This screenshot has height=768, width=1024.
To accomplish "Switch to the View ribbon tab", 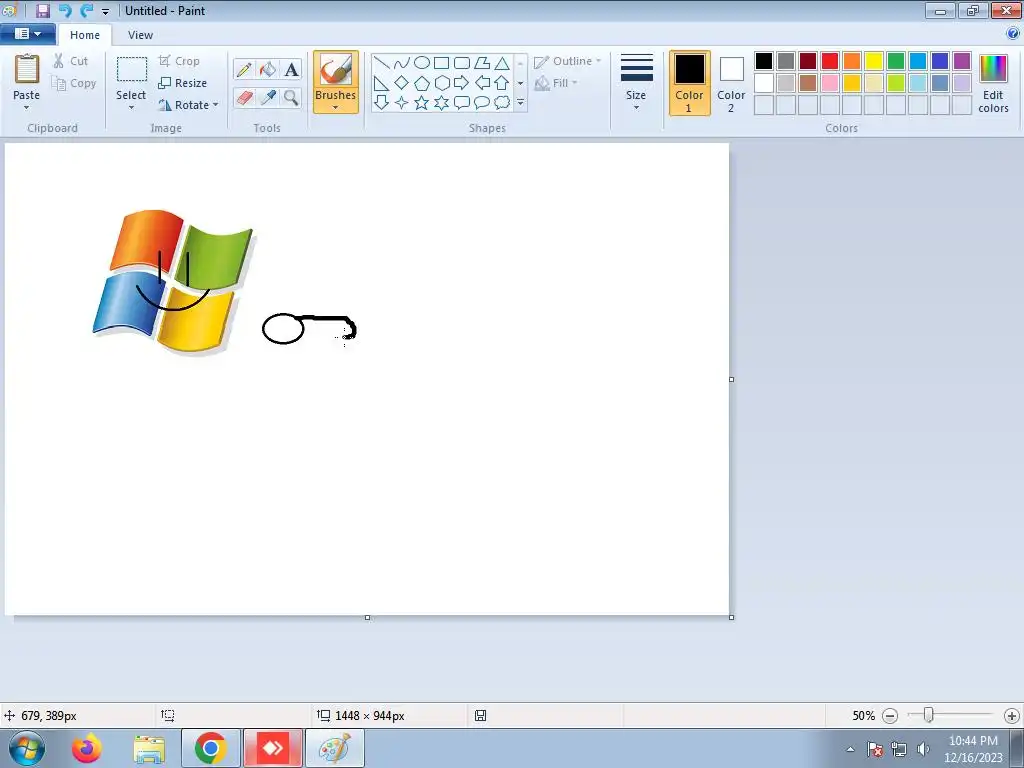I will 140,35.
